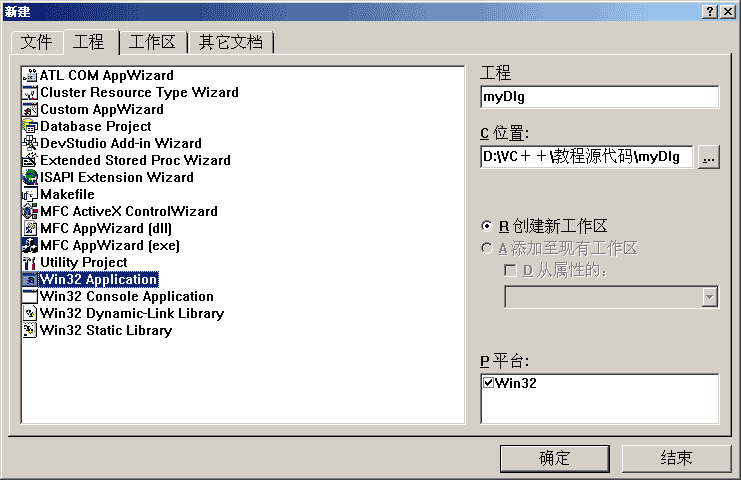Select the Cluster Resource Type Wizard text
The image size is (741, 480).
click(139, 93)
